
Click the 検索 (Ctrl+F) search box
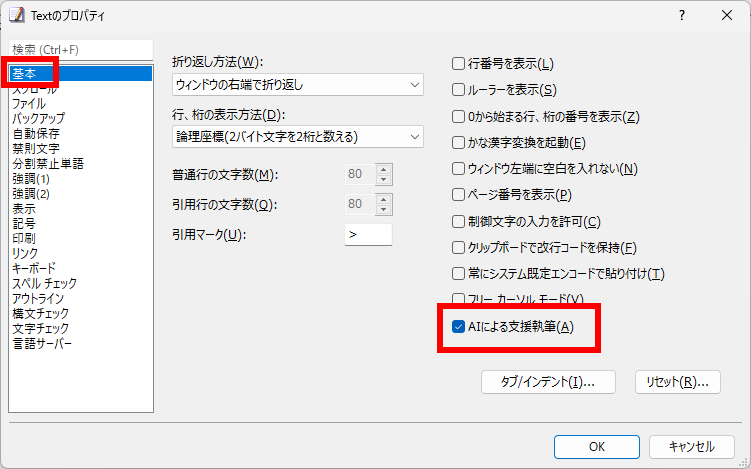coord(80,50)
